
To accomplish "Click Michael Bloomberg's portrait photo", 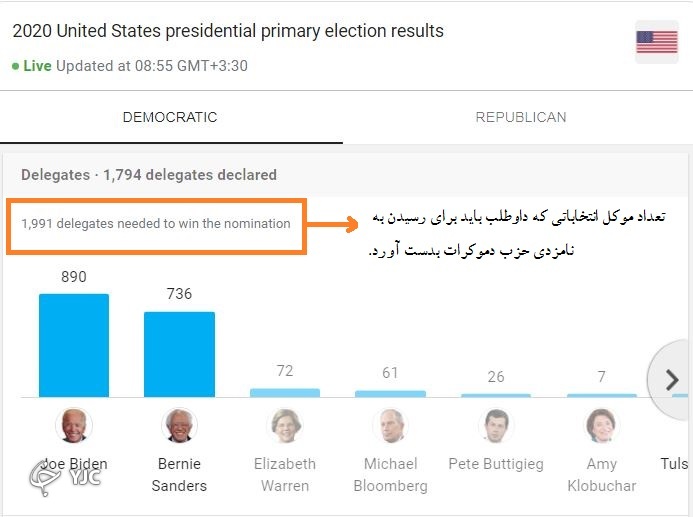I will coord(390,425).
